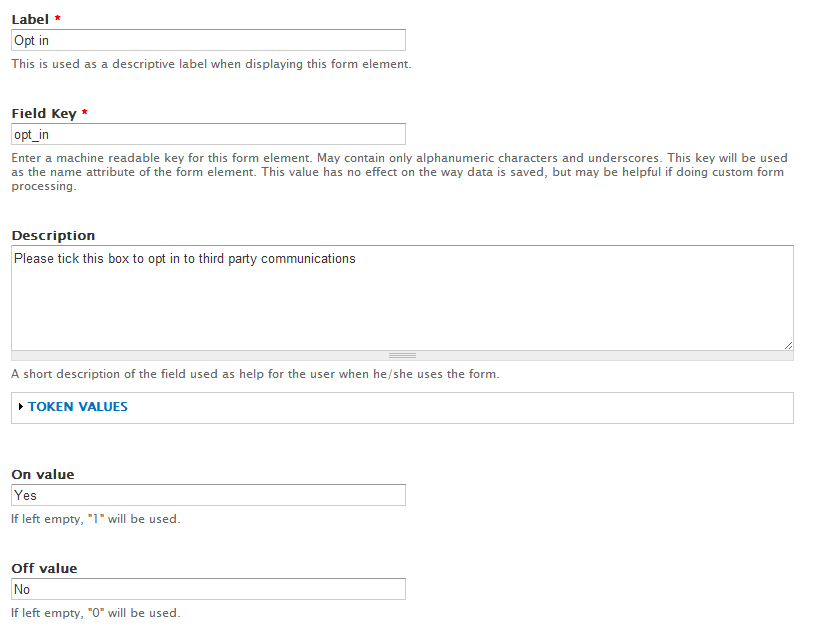This screenshot has height=629, width=819.
Task: Click the "A short description of the field" help text
Action: [255, 374]
